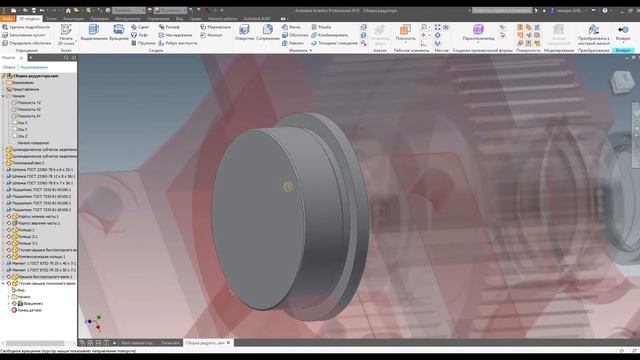Switch to Моя главная стр... document tab

pos(138,343)
